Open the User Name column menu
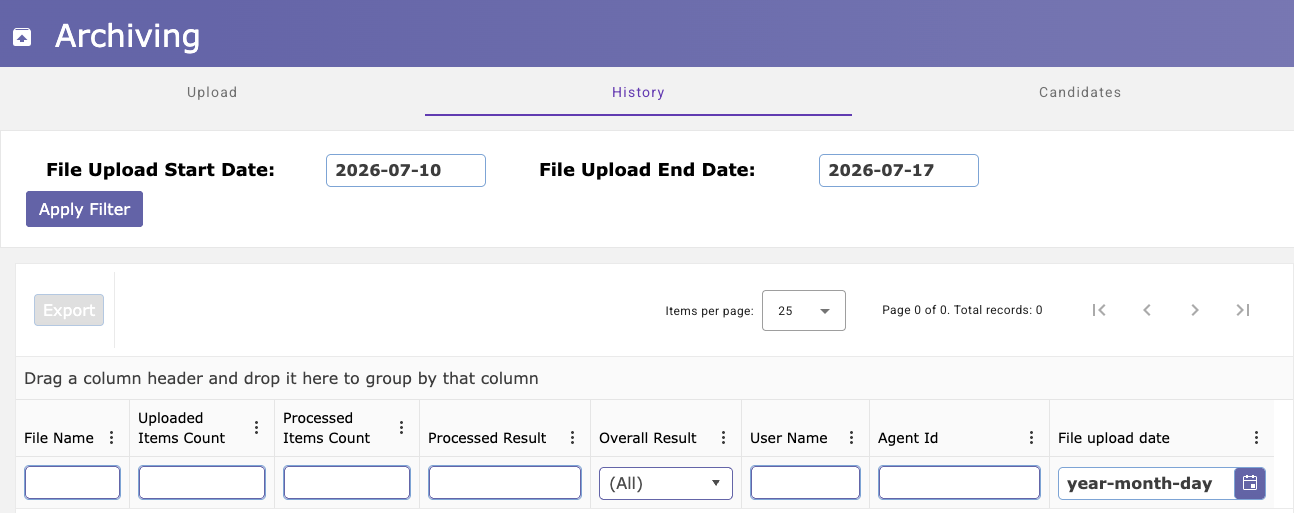 coord(851,438)
